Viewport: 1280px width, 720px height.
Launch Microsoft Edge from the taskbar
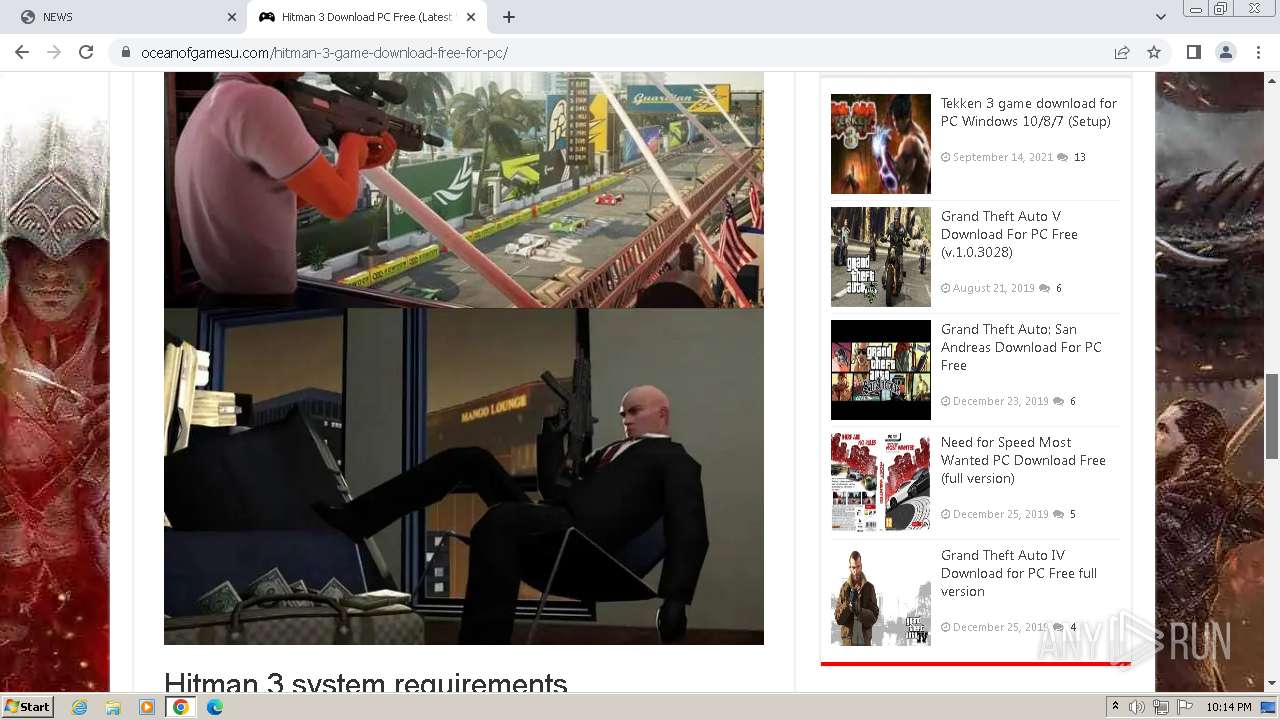(215, 707)
